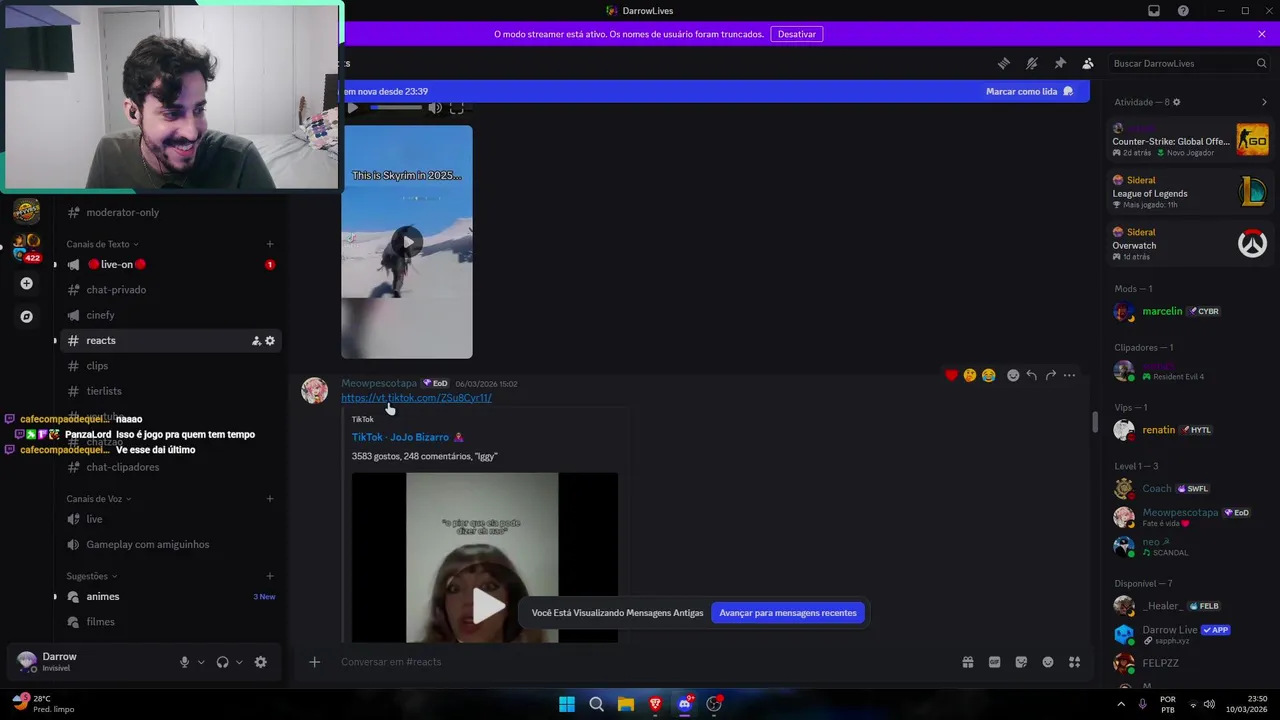Open user settings gear
Viewport: 1280px width, 720px height.
pyautogui.click(x=261, y=662)
